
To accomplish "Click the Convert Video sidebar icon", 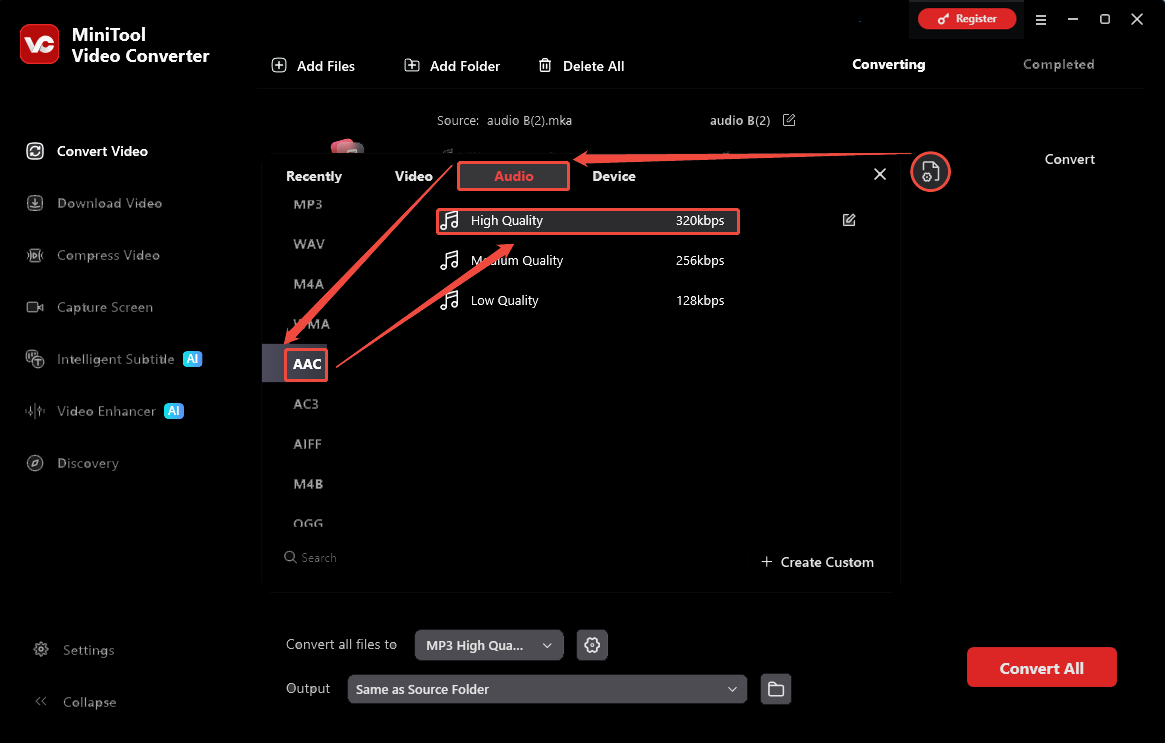I will pos(35,152).
